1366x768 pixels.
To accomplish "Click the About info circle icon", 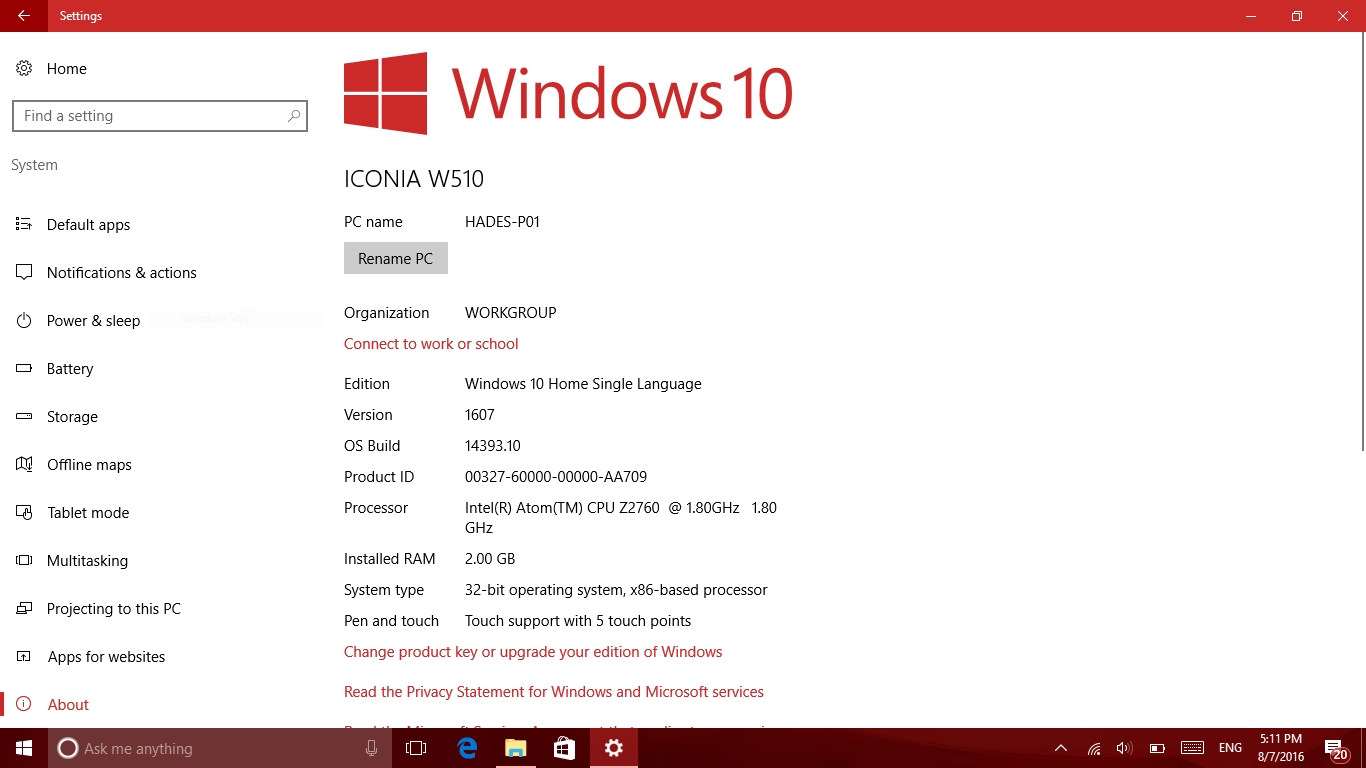I will pyautogui.click(x=24, y=704).
